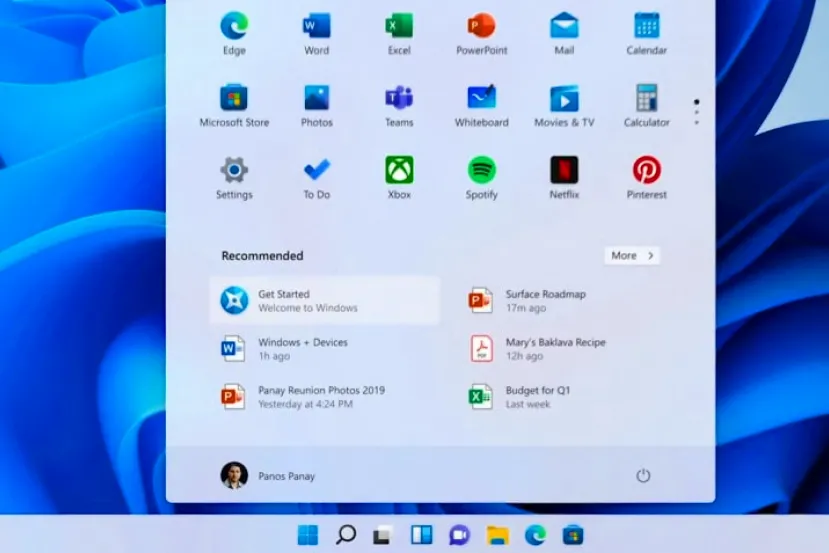Open Task View on the taskbar
This screenshot has height=553, width=829.
click(383, 535)
